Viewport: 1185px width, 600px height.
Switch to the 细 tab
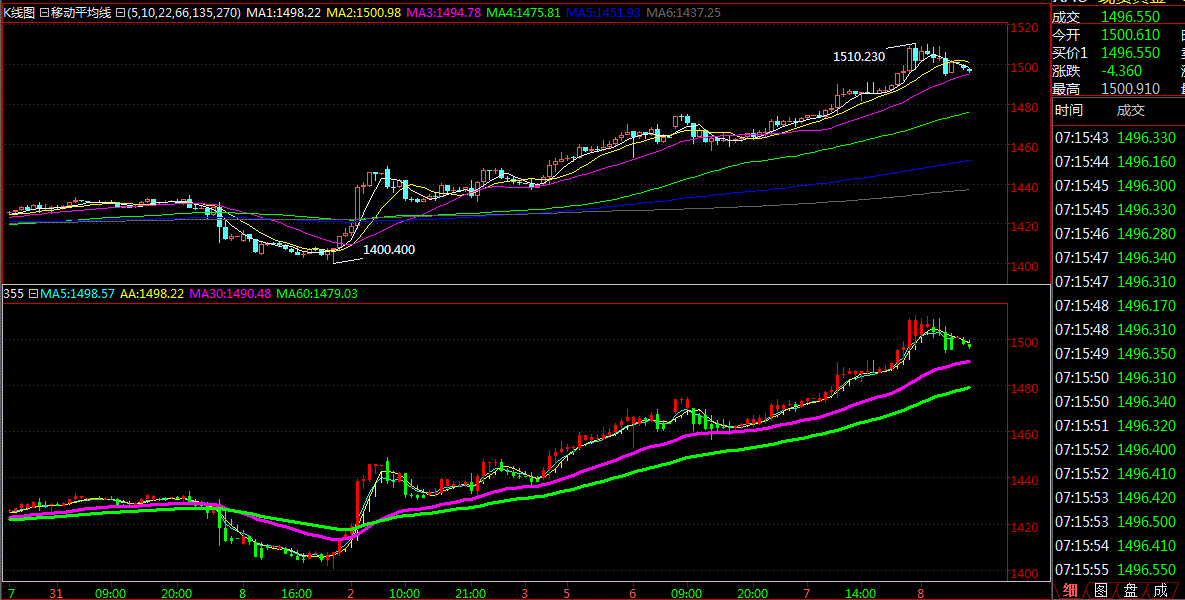(1070, 590)
